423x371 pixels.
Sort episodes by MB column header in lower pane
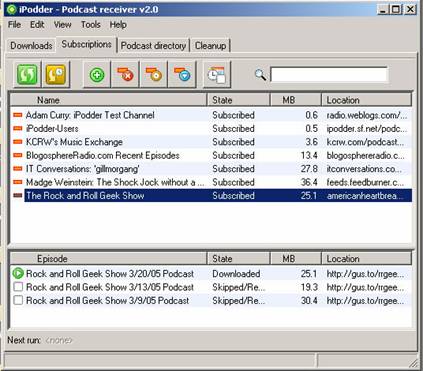(295, 259)
